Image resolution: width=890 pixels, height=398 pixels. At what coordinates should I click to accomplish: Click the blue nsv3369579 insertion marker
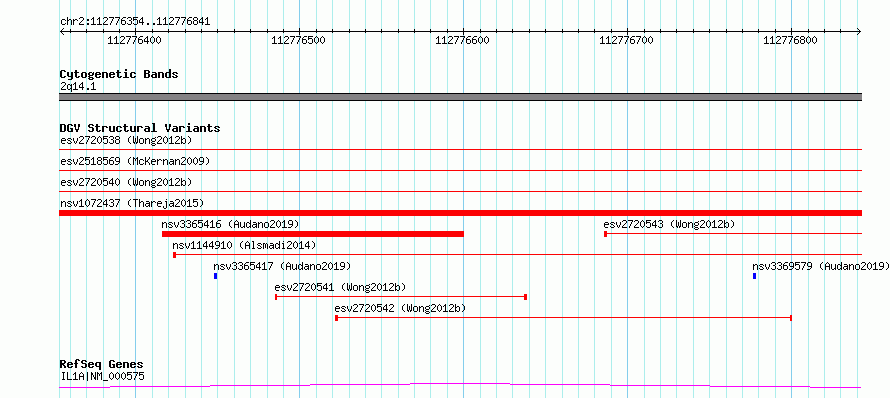point(754,276)
